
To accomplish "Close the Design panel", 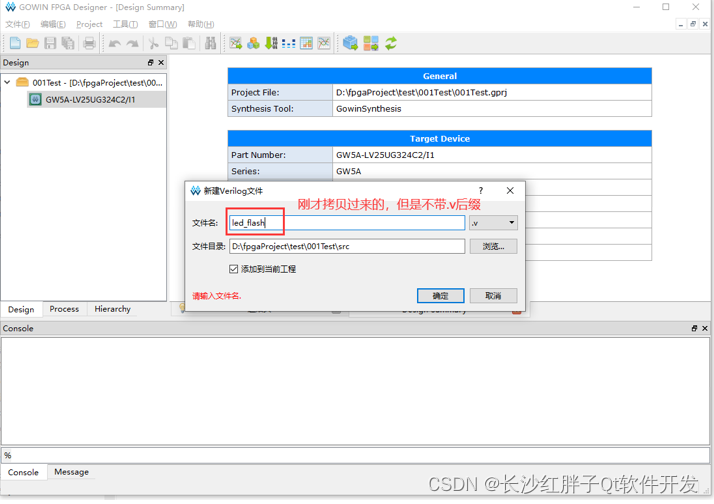I will click(161, 63).
